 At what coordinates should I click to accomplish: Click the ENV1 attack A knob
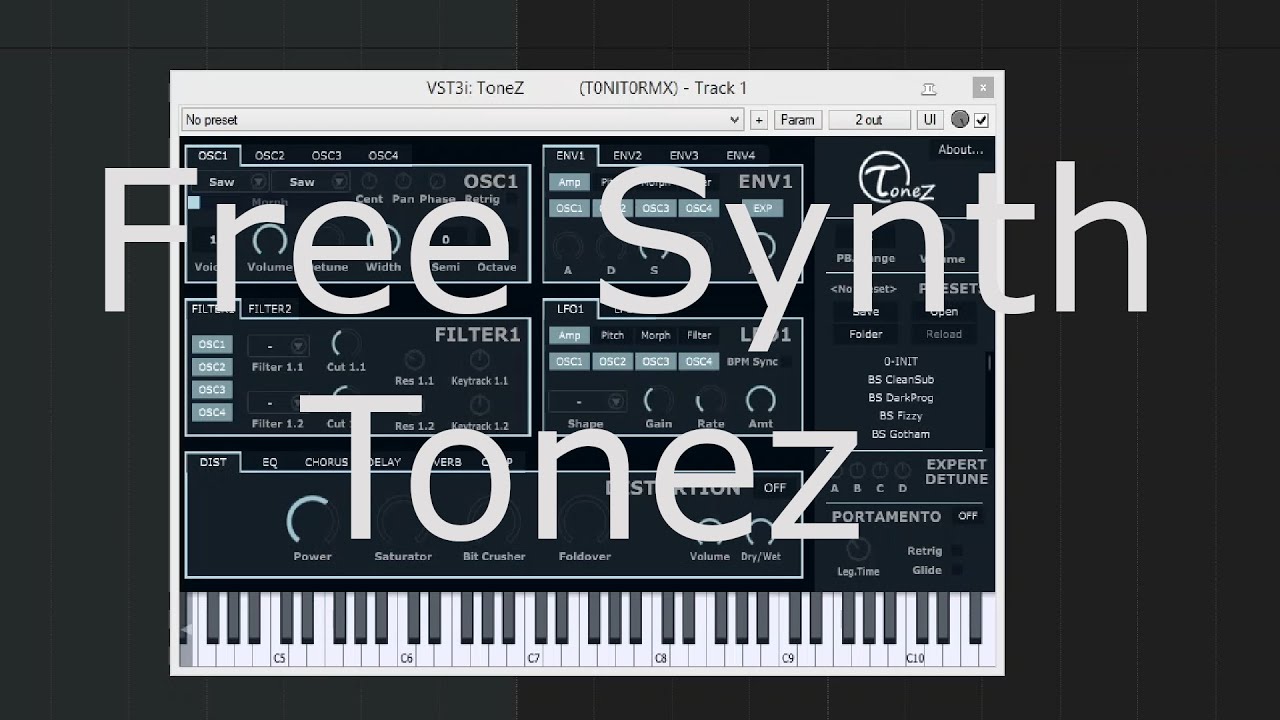pos(568,247)
